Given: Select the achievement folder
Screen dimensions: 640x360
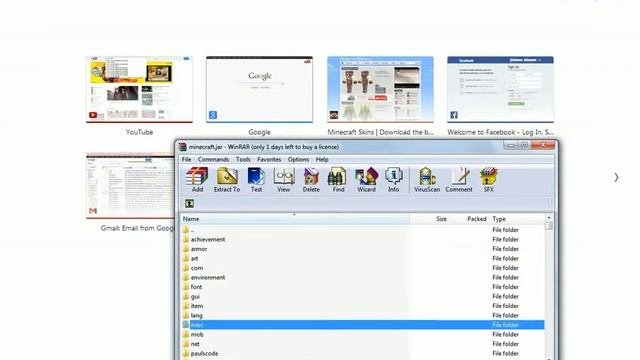Looking at the screenshot, I should tap(363, 240).
